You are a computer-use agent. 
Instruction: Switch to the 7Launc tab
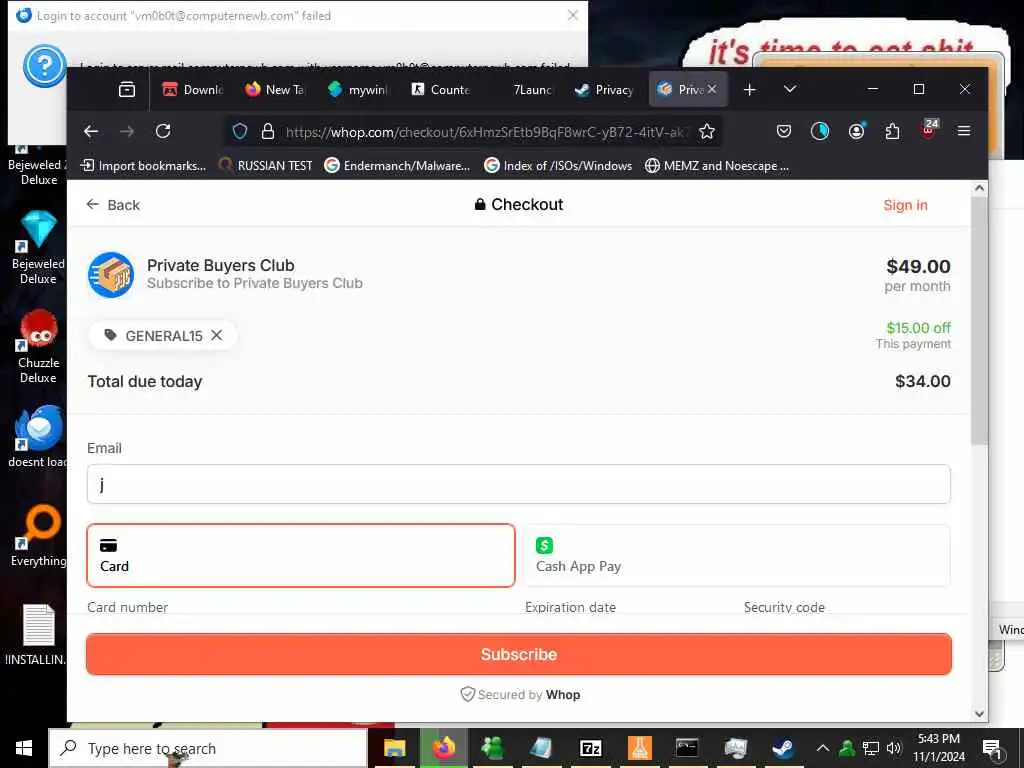pyautogui.click(x=522, y=89)
